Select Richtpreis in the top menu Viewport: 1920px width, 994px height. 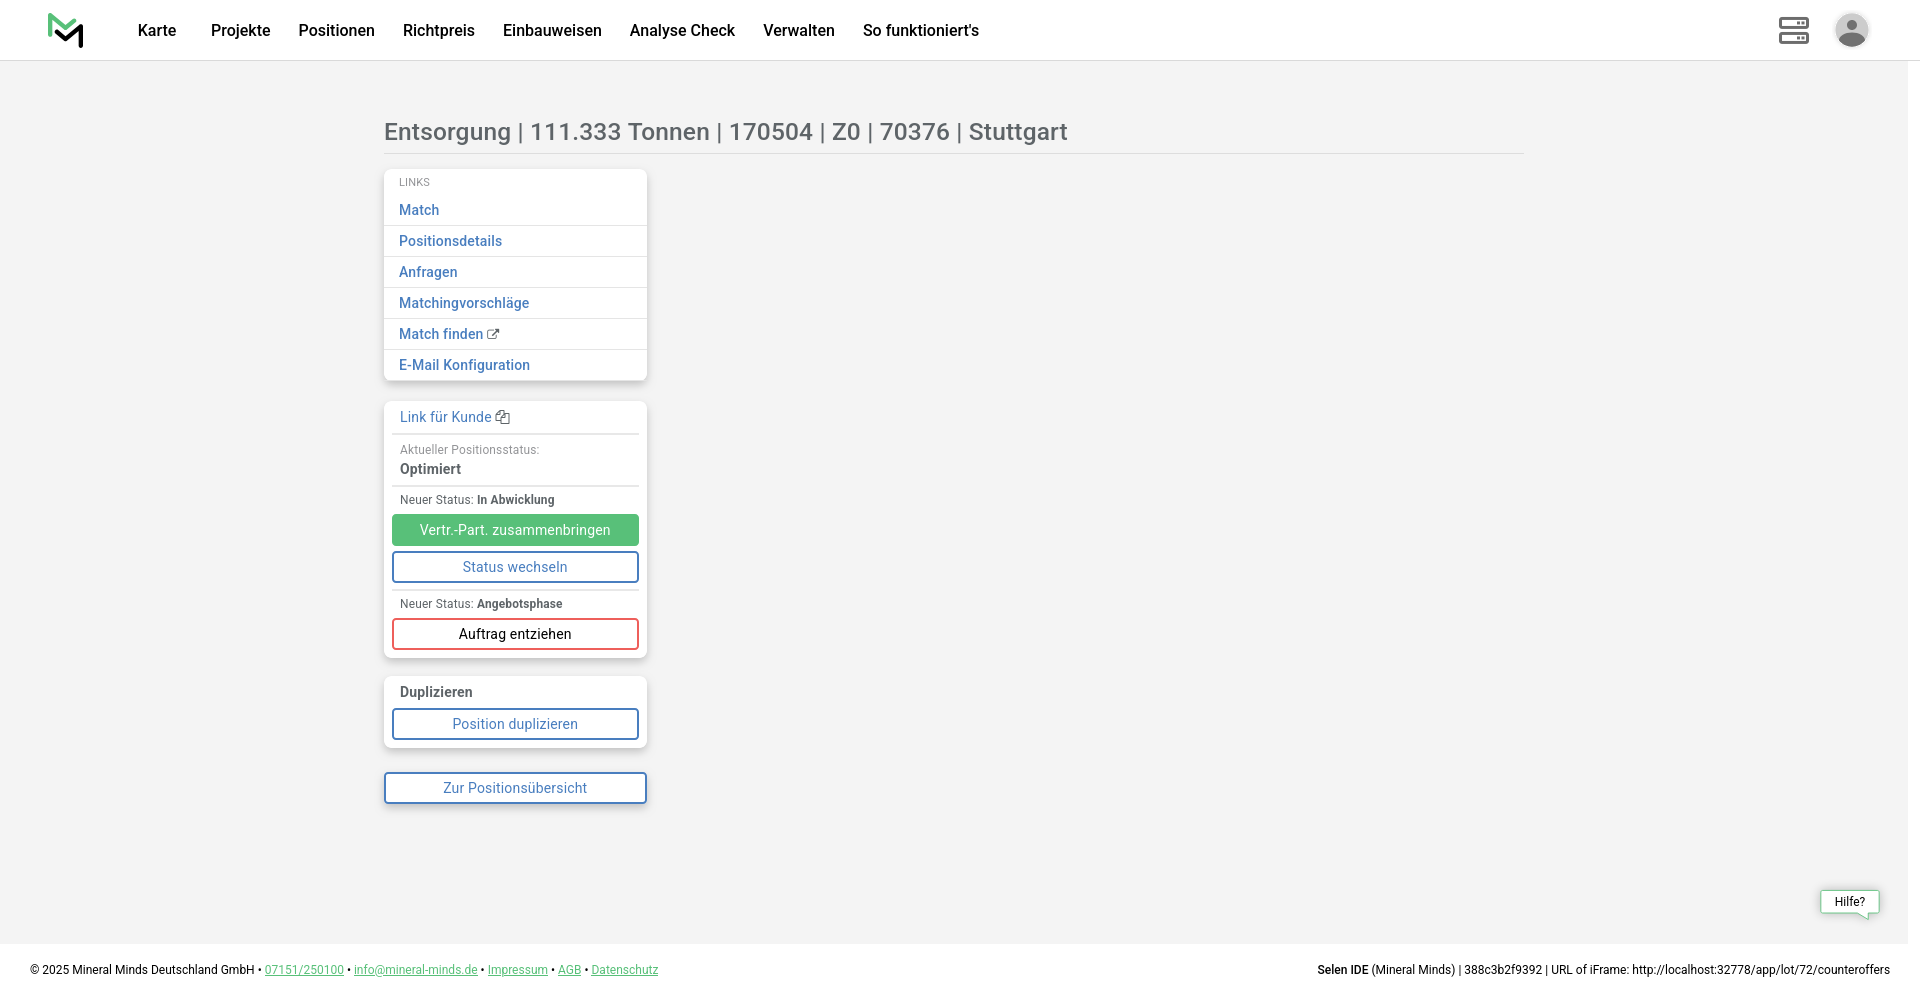438,30
